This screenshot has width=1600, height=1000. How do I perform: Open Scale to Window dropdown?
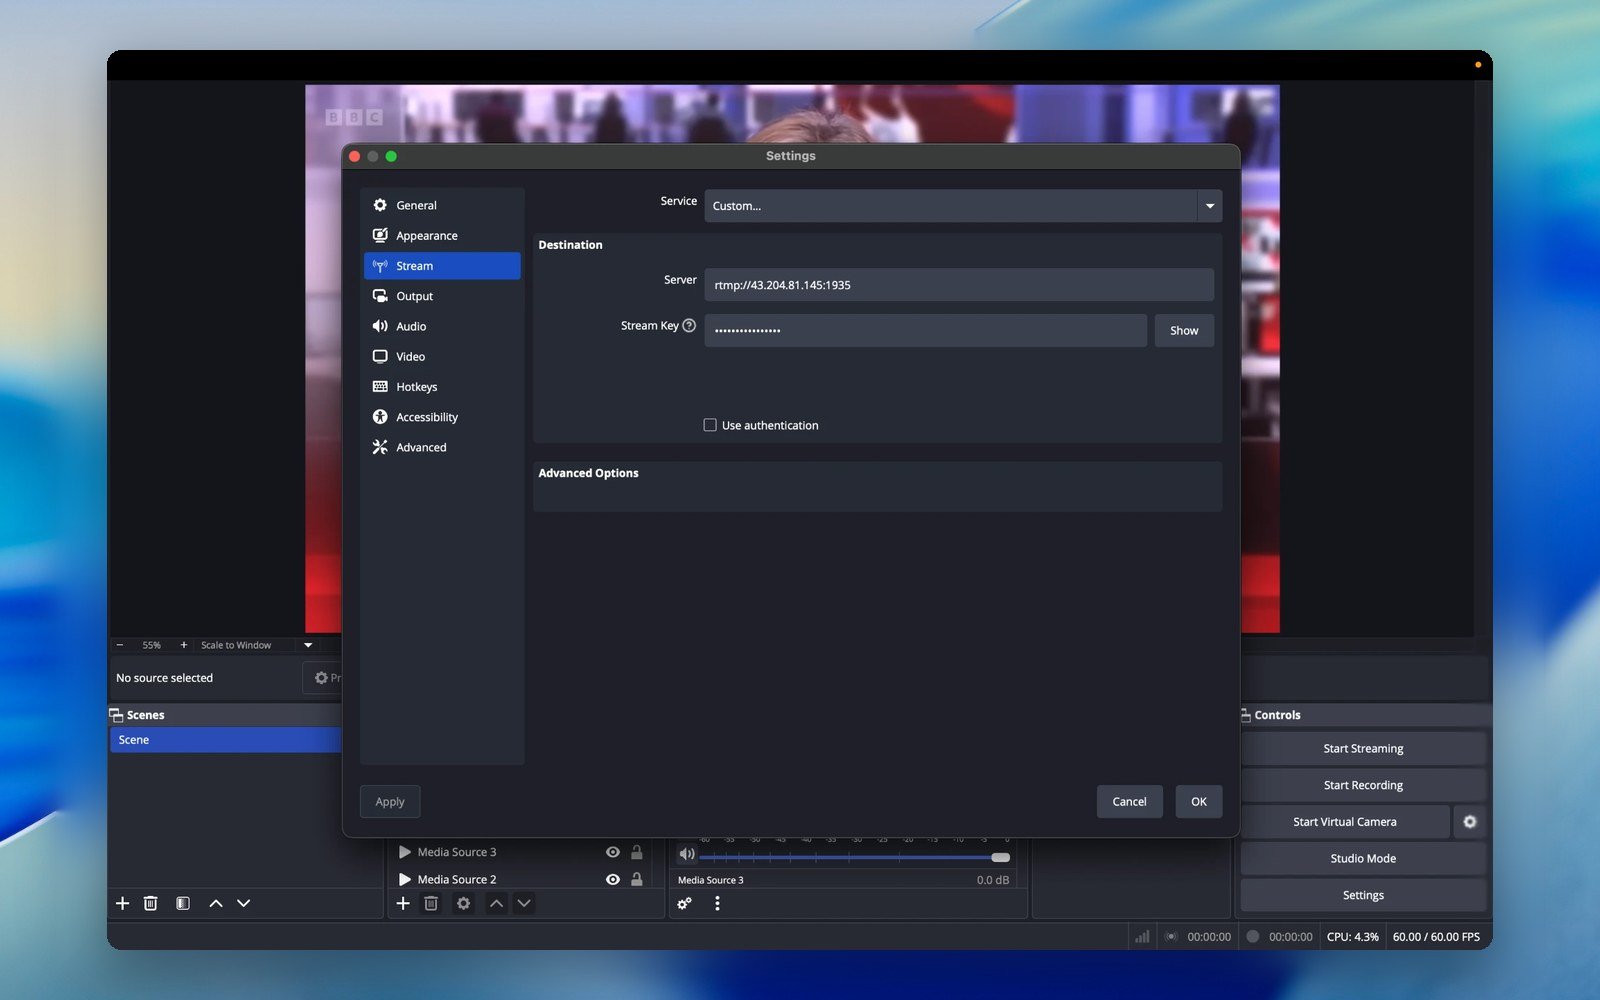tap(257, 645)
